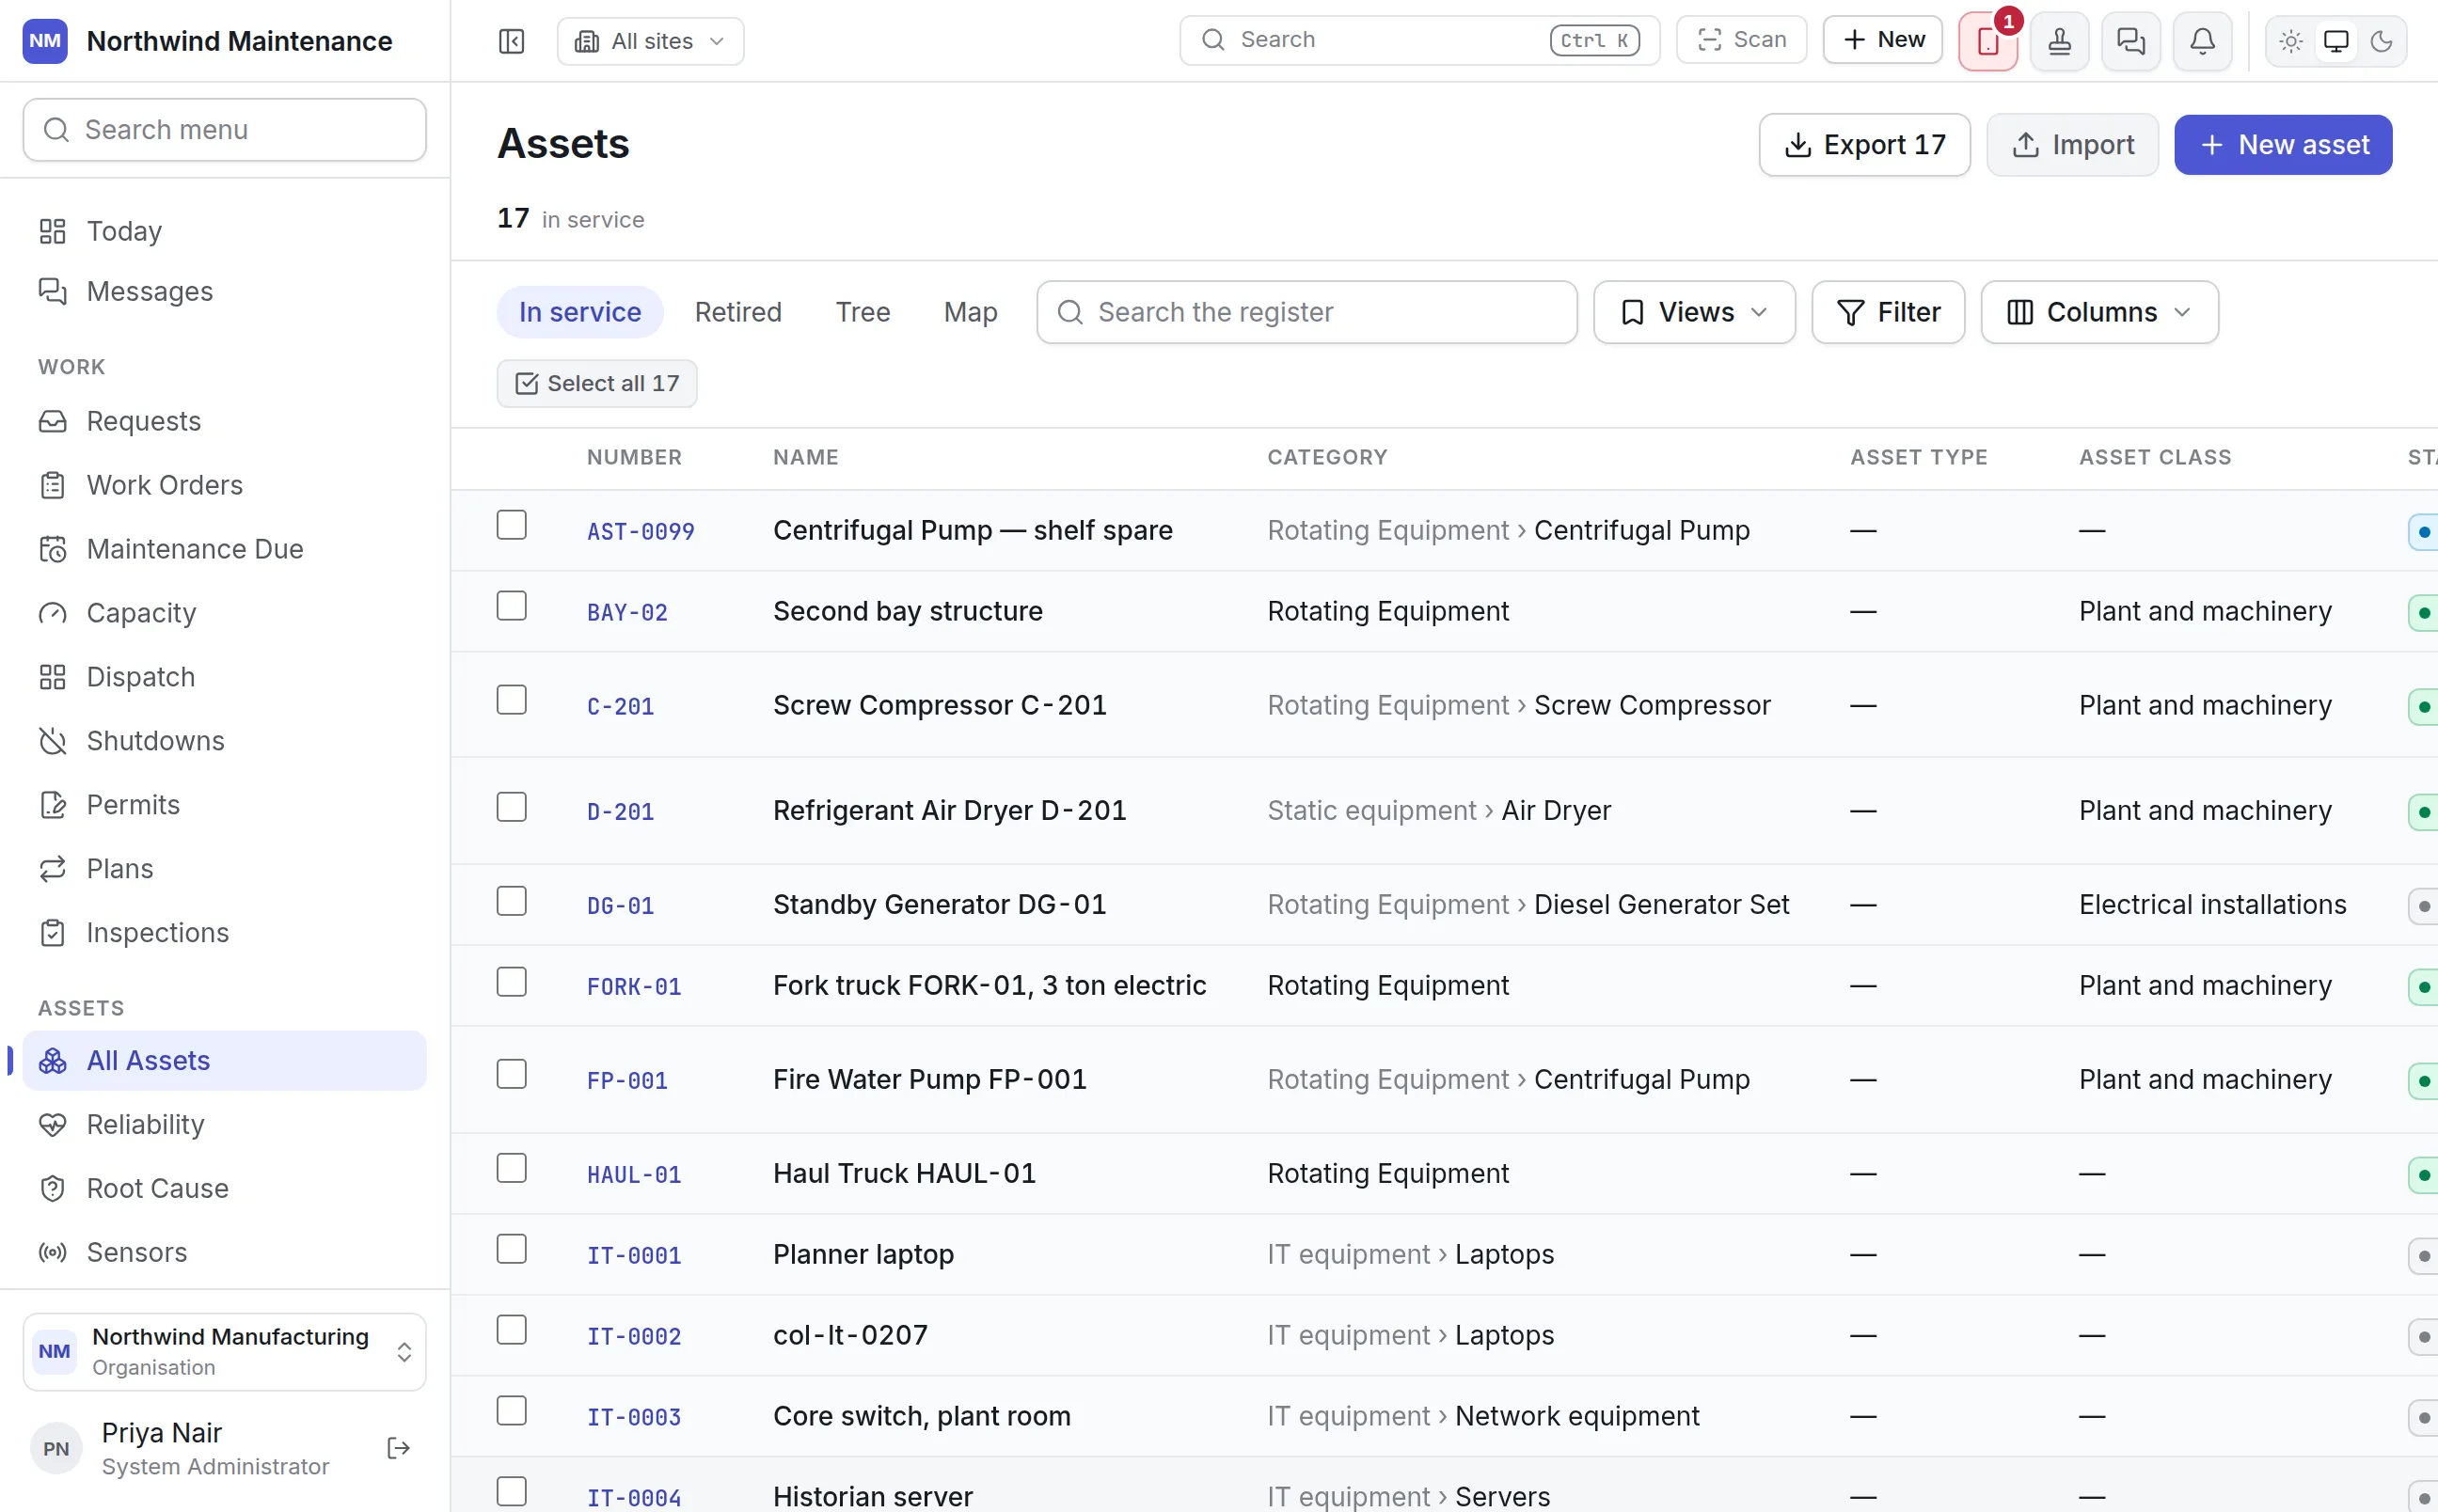Switch to the Tree tab

[x=862, y=312]
